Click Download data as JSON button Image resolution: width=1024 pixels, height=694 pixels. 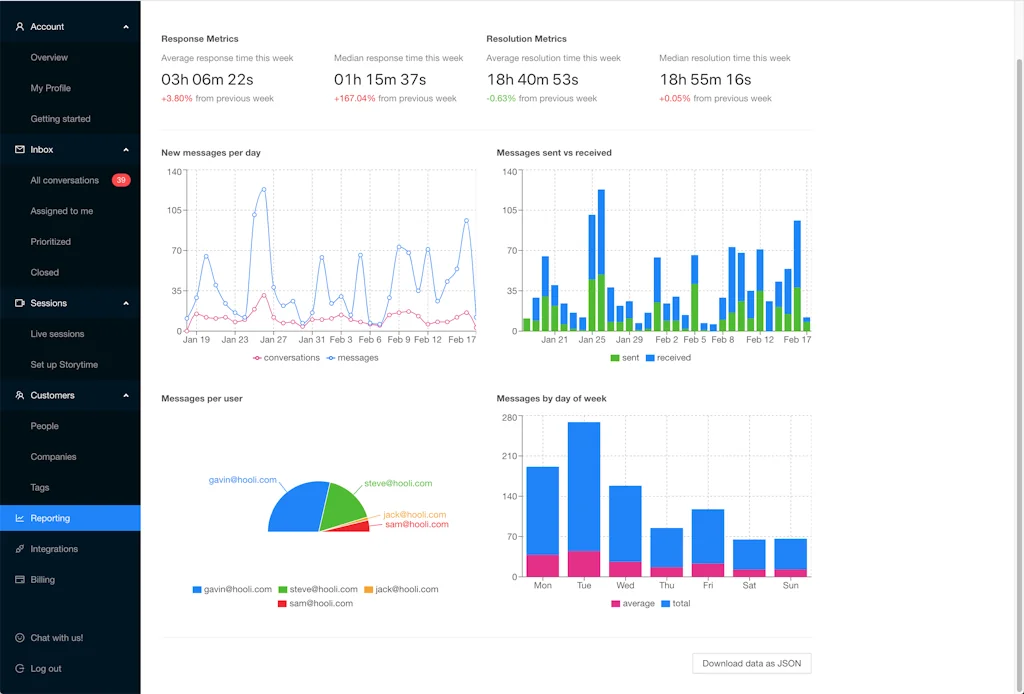(751, 663)
